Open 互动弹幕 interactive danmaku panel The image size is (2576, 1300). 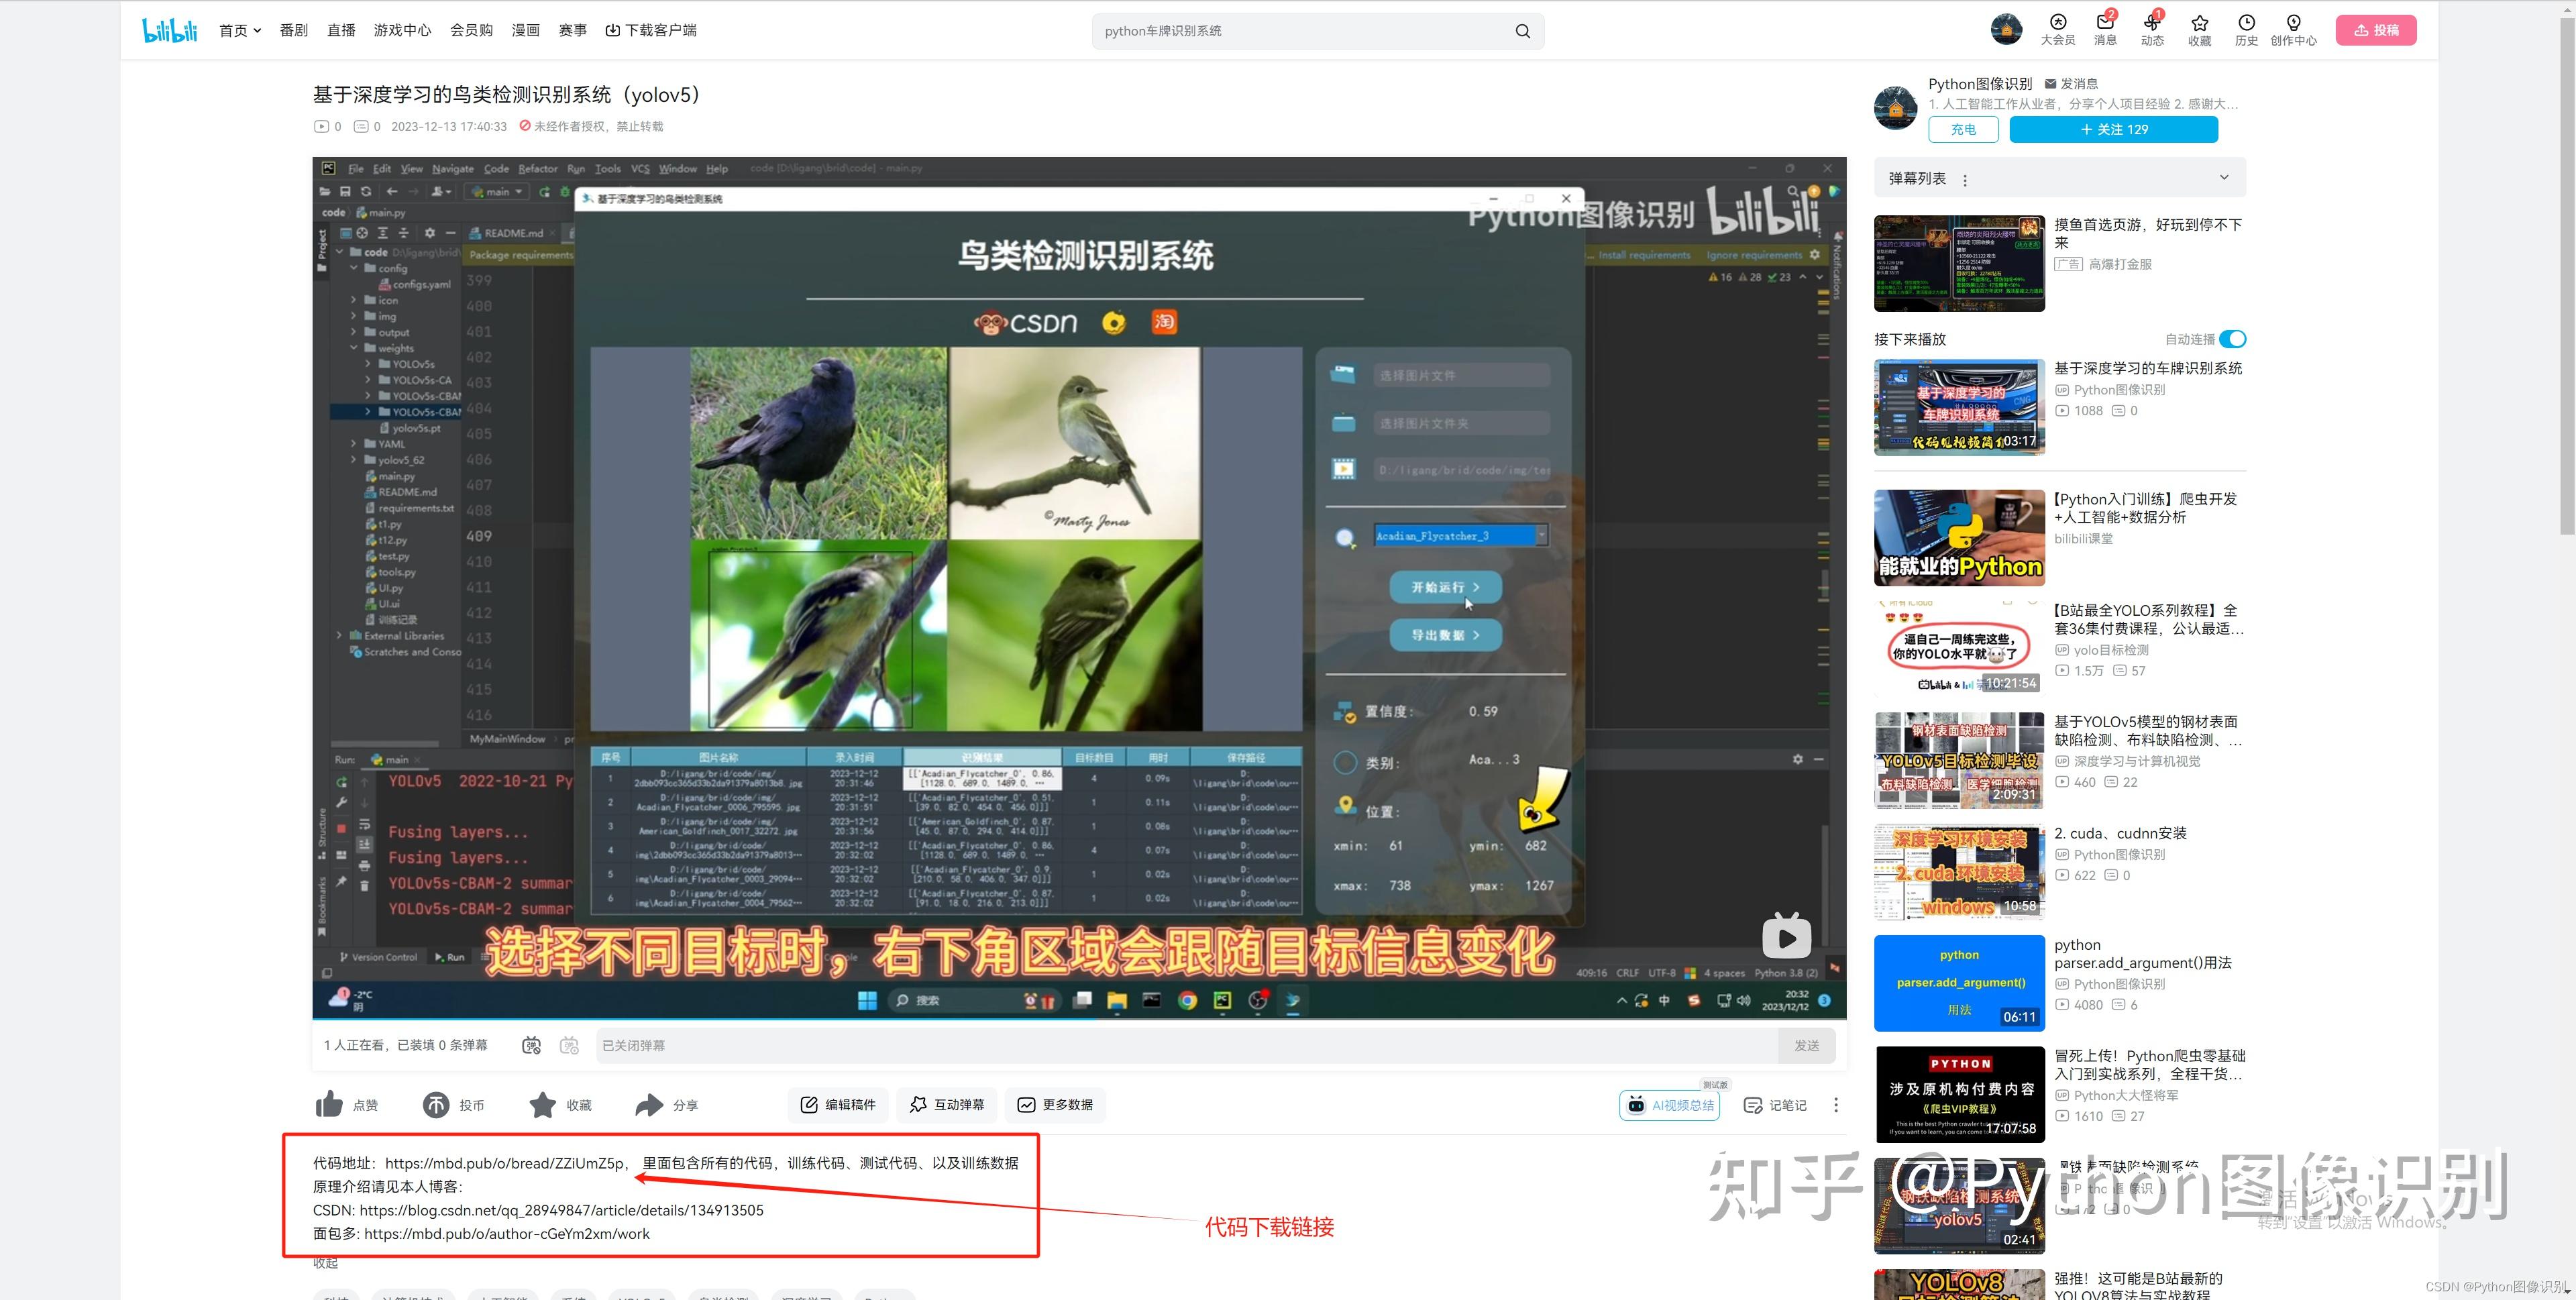pyautogui.click(x=946, y=1104)
